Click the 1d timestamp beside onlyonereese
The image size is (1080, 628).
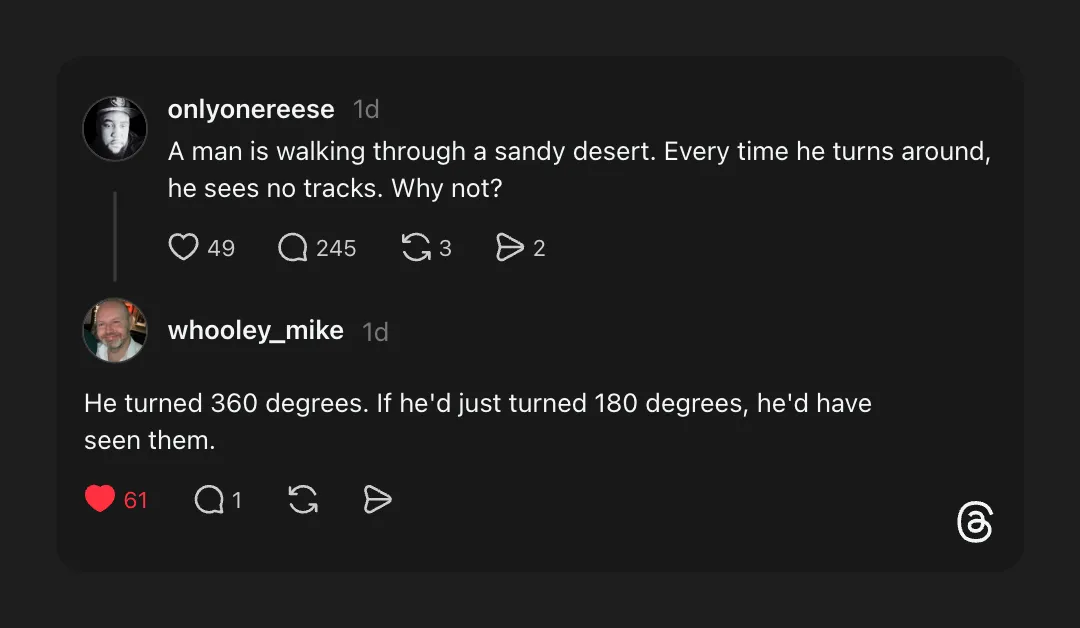[367, 109]
